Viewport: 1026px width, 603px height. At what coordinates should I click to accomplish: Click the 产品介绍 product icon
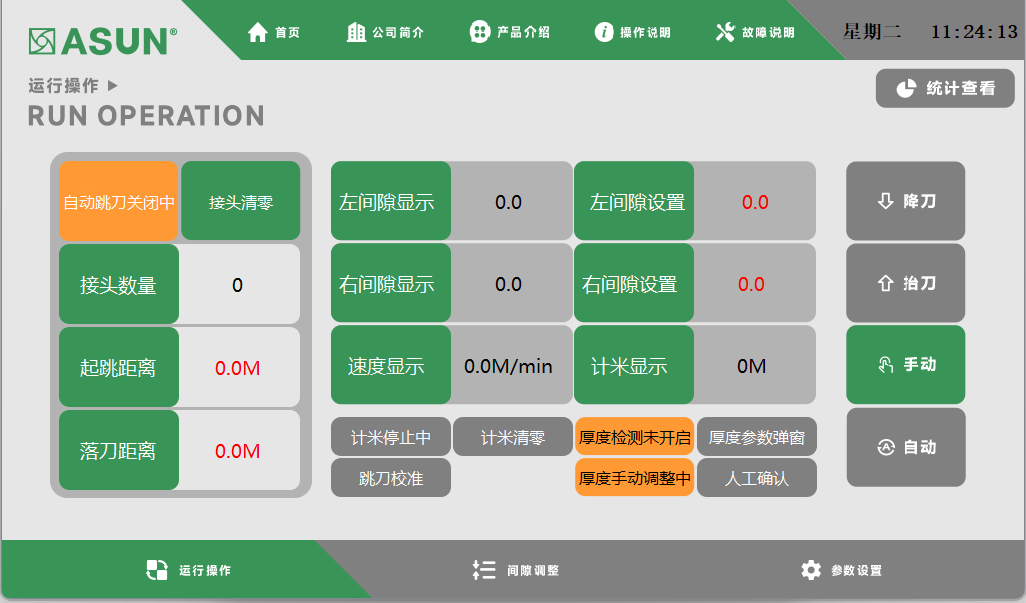(x=480, y=32)
